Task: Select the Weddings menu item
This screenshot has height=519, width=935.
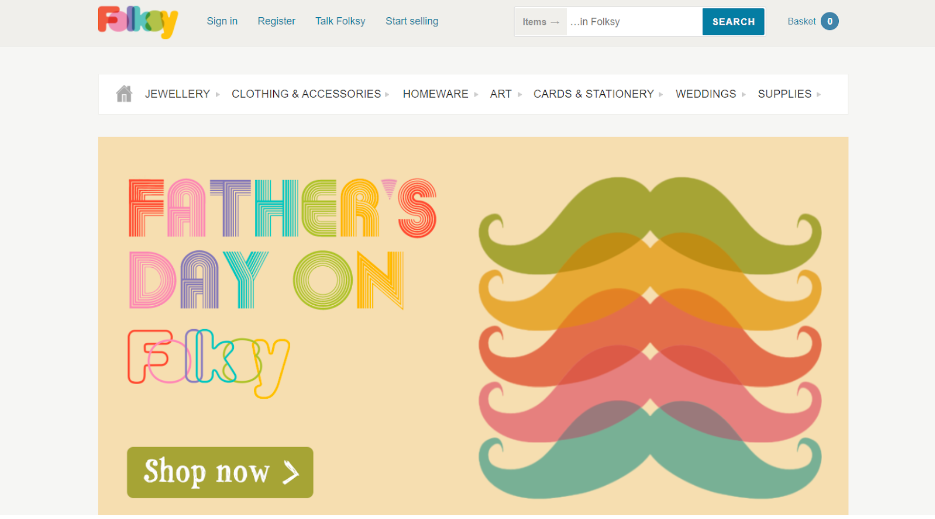Action: pos(705,94)
